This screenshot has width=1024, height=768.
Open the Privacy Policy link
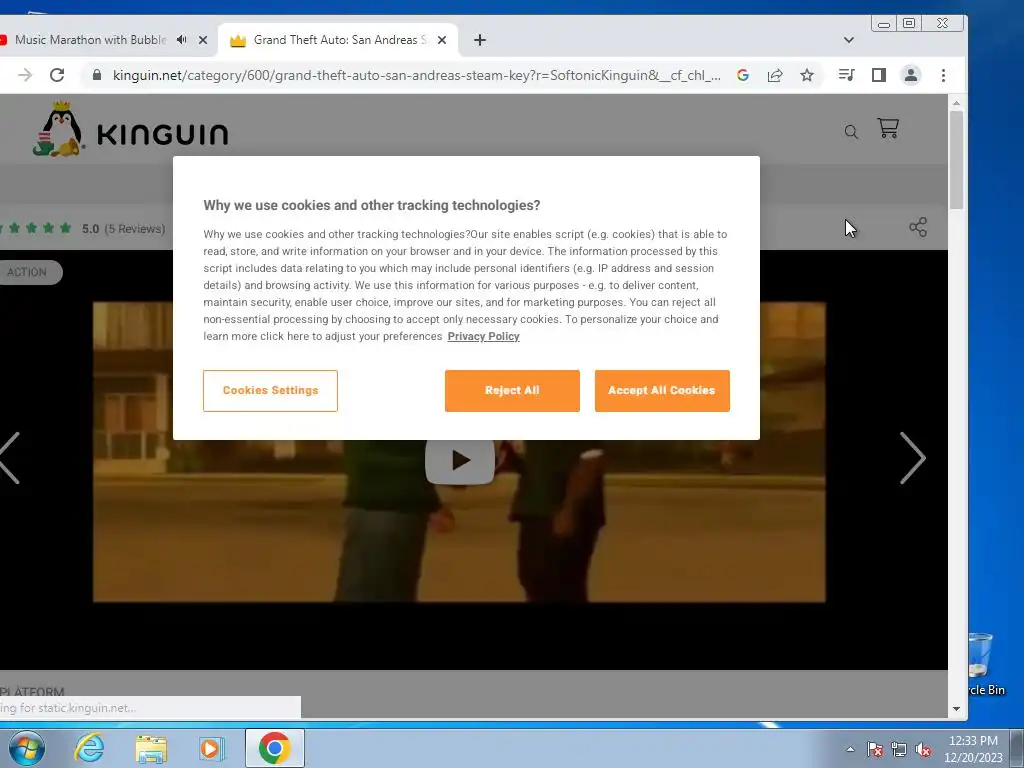point(483,336)
